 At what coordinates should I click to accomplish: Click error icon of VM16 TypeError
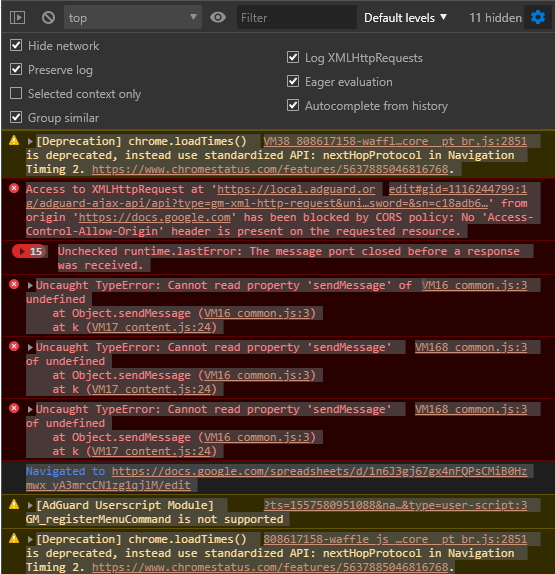pos(14,284)
